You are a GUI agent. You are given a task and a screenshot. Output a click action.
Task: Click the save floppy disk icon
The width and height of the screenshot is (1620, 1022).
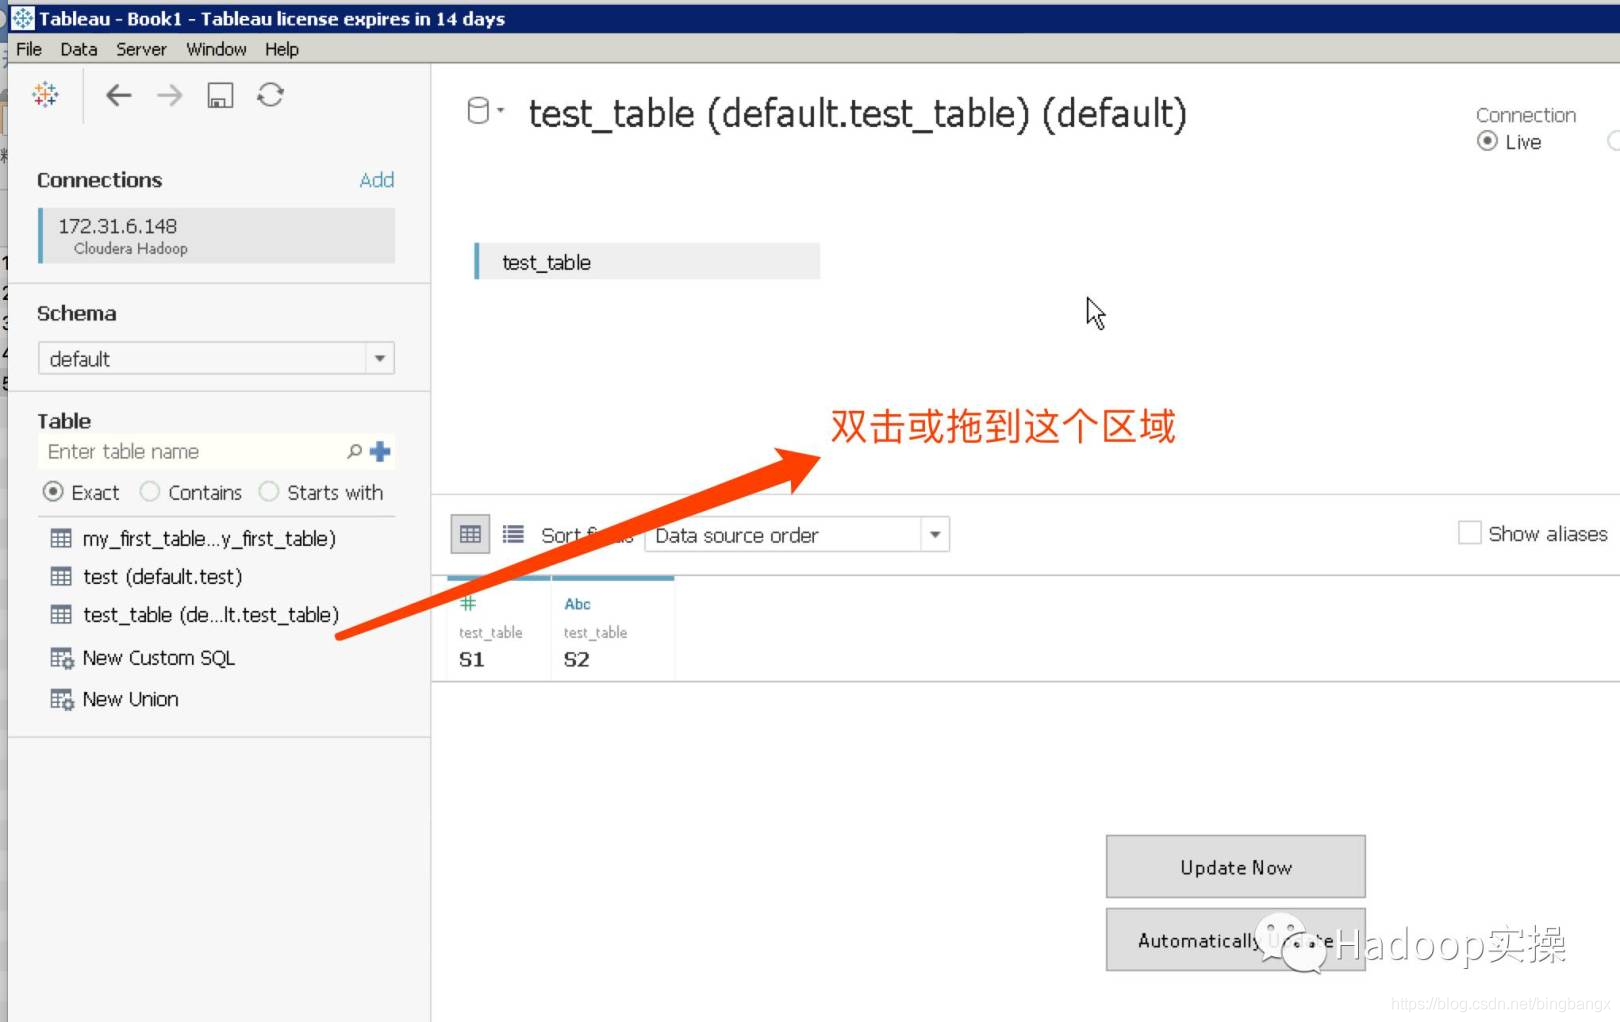pos(220,95)
